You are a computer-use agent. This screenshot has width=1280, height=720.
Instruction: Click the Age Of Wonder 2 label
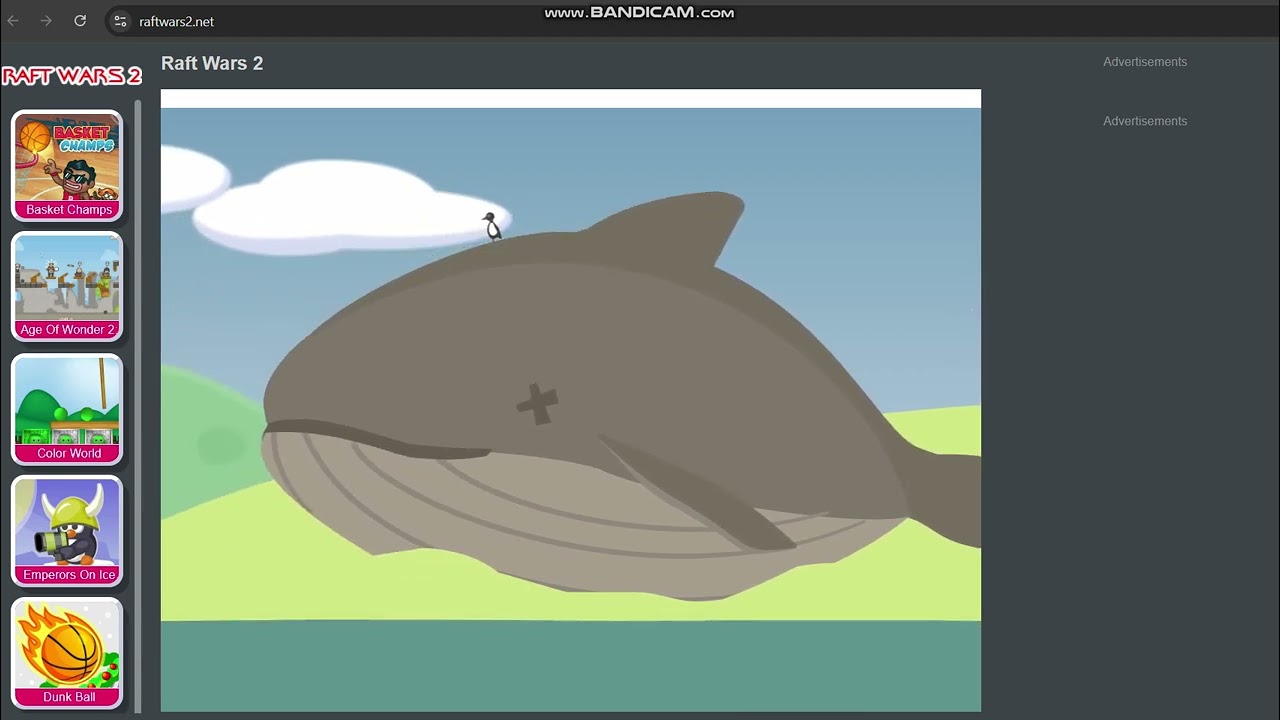68,330
